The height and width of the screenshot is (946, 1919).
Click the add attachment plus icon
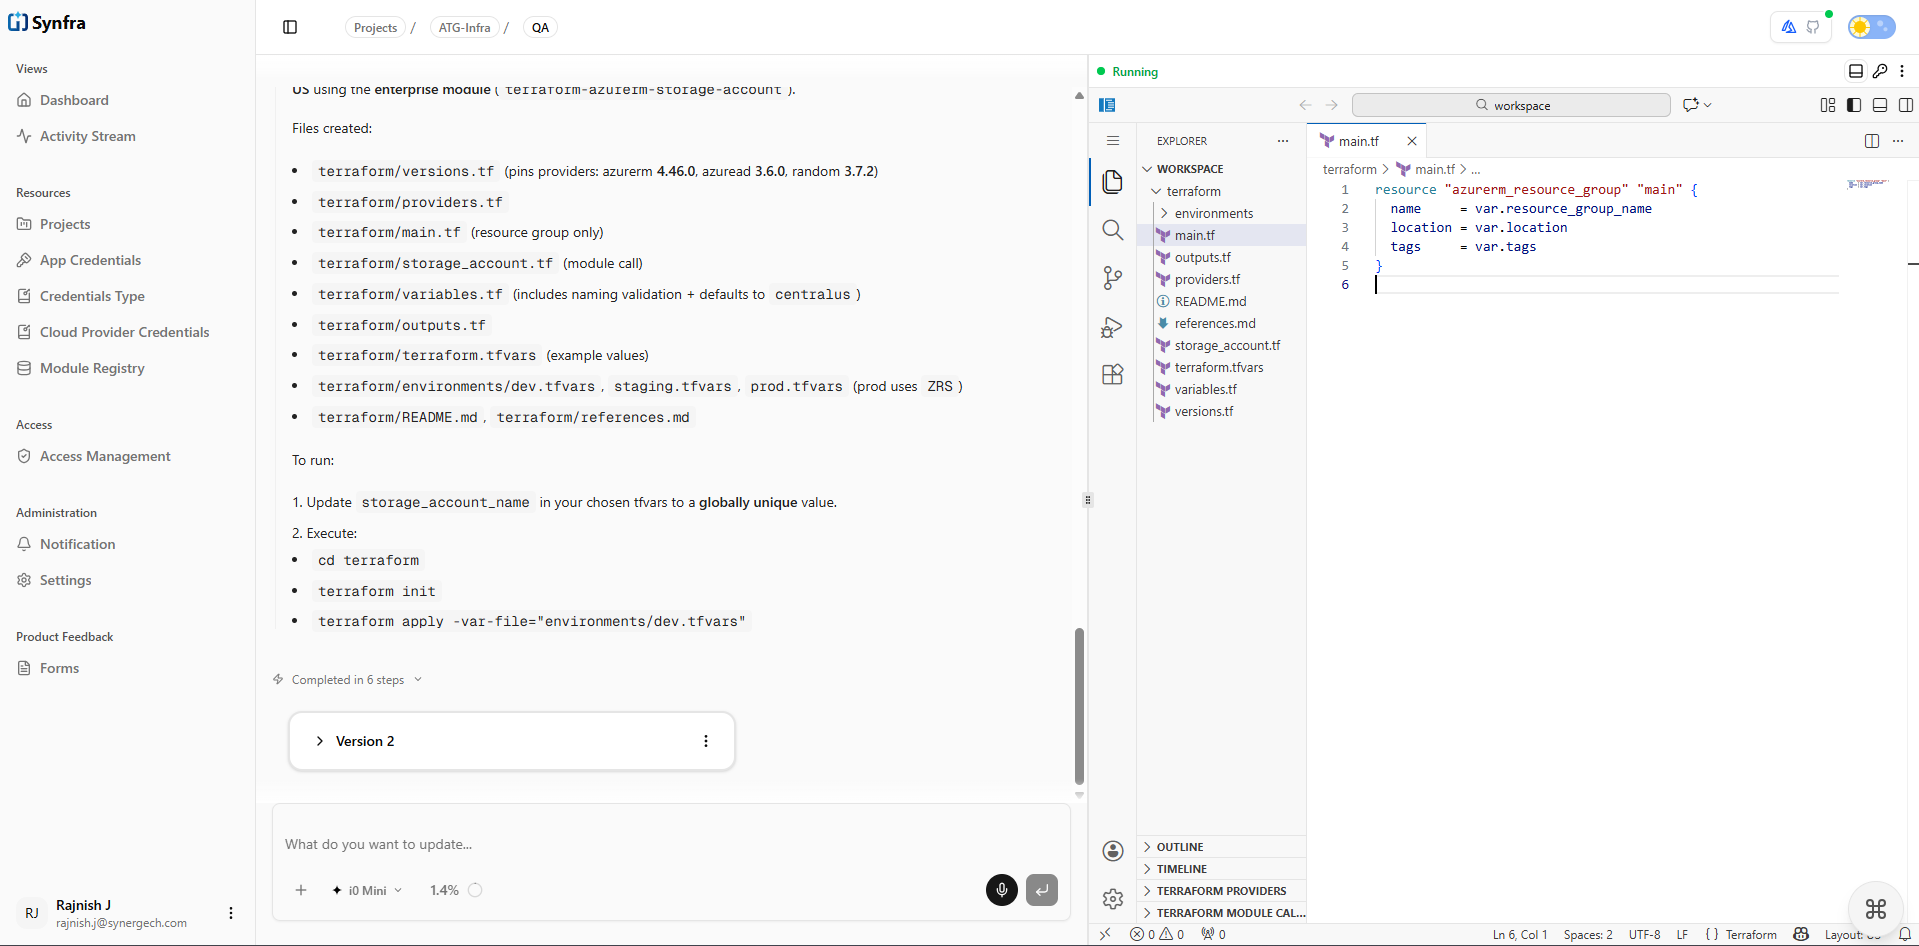point(301,890)
